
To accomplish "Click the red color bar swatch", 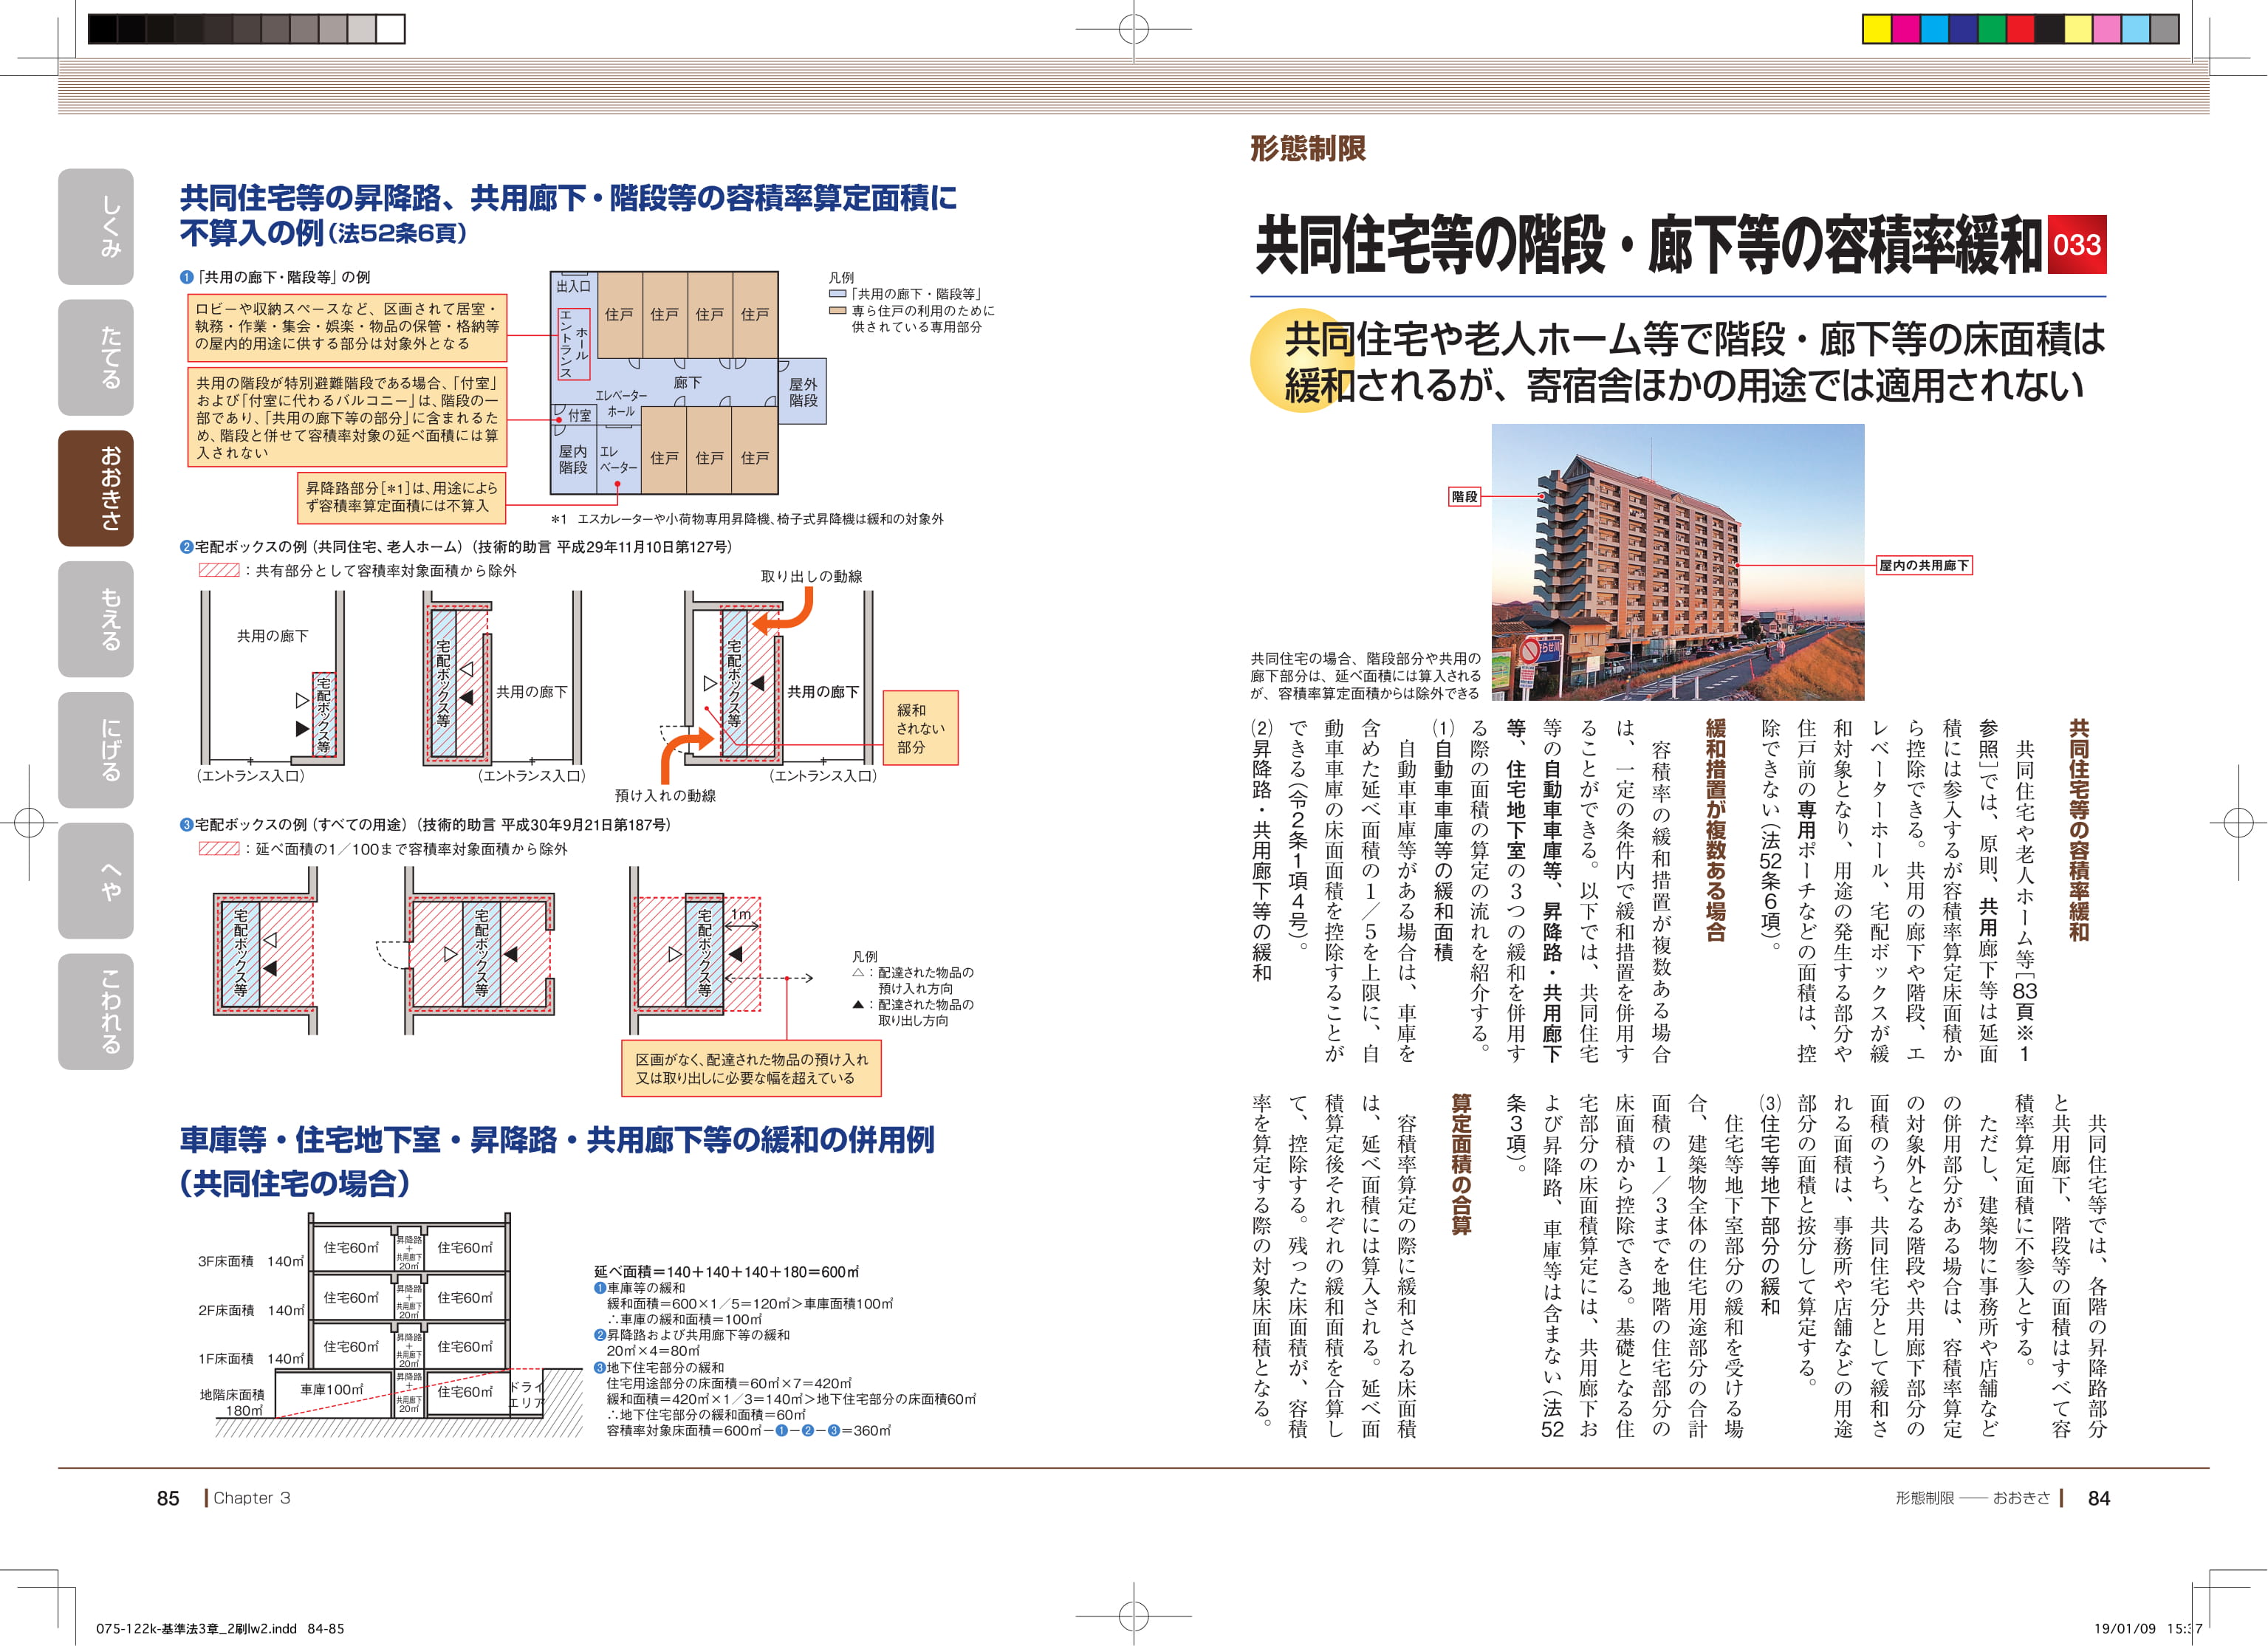I will point(2021,29).
